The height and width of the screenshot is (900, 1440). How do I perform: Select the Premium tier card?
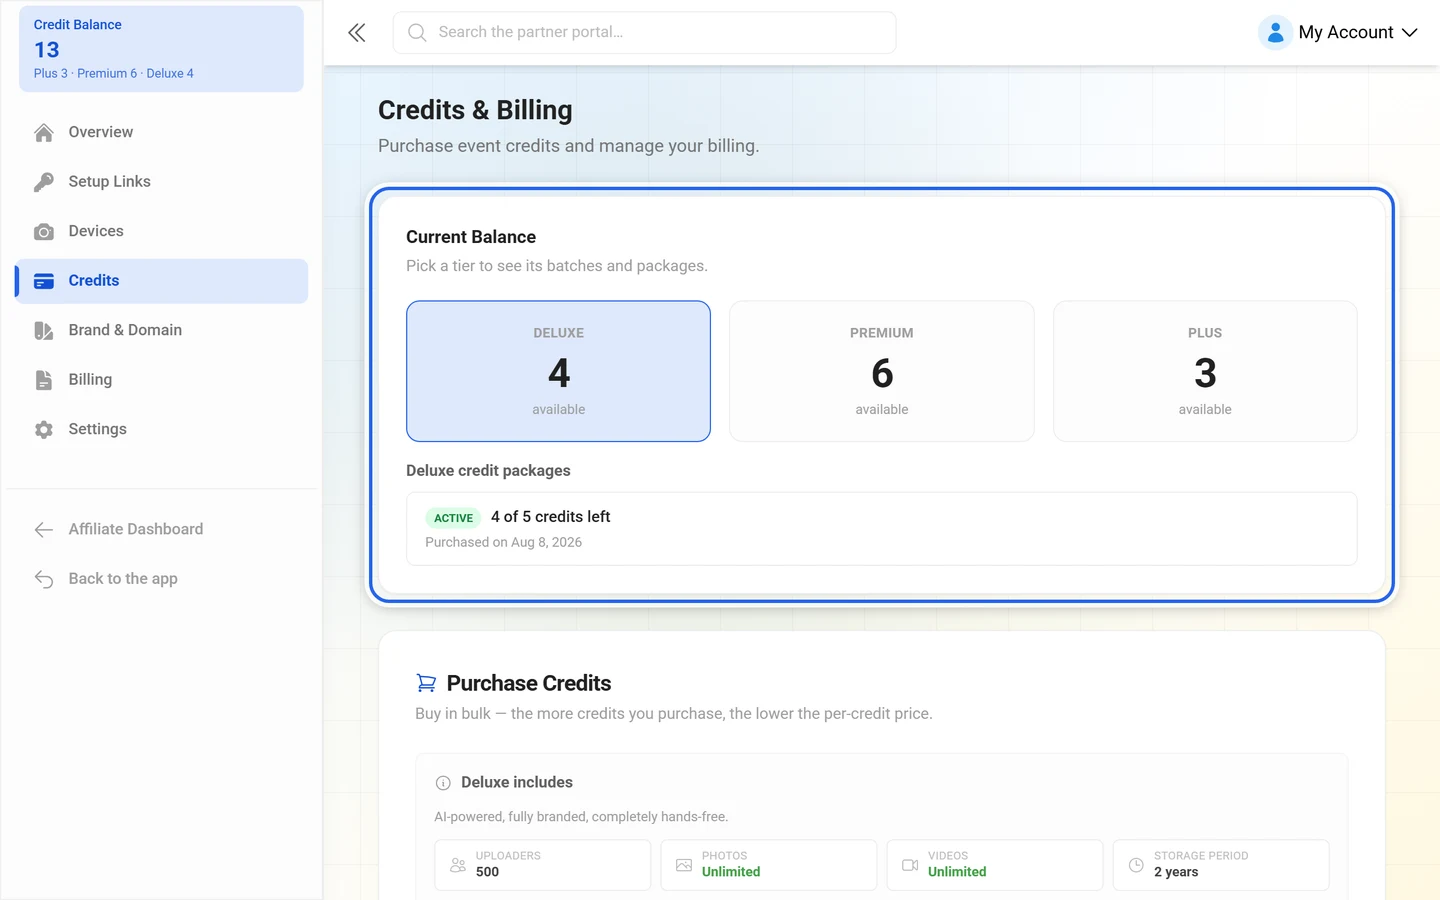882,371
